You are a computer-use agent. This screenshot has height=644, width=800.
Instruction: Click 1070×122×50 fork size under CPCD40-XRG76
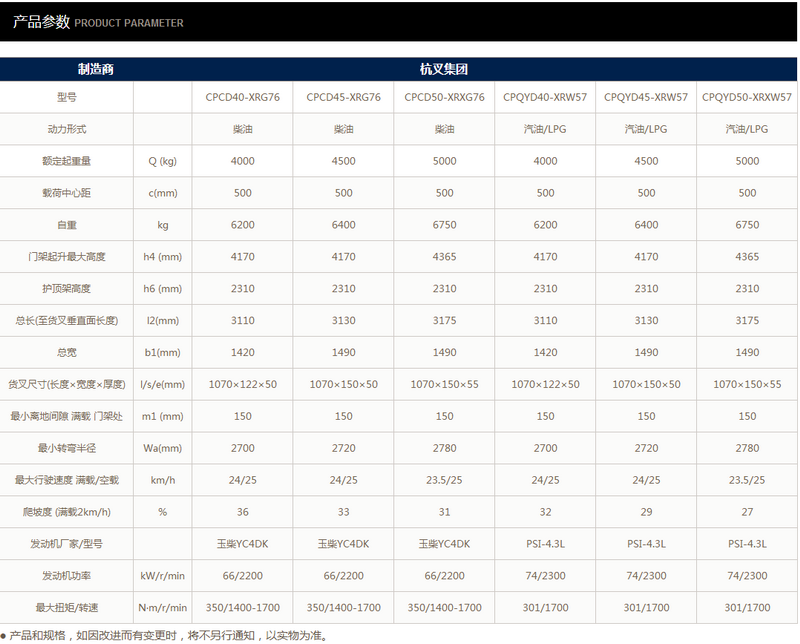point(243,384)
